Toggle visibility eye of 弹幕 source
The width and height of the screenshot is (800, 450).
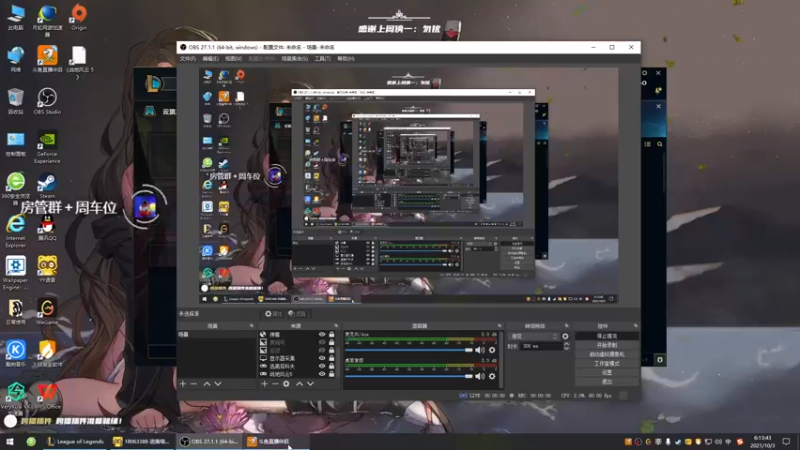pos(322,335)
